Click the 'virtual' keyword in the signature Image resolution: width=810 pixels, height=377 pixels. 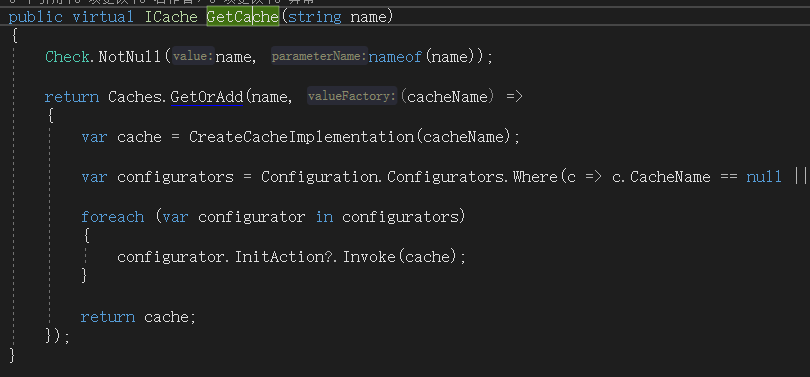pyautogui.click(x=103, y=17)
